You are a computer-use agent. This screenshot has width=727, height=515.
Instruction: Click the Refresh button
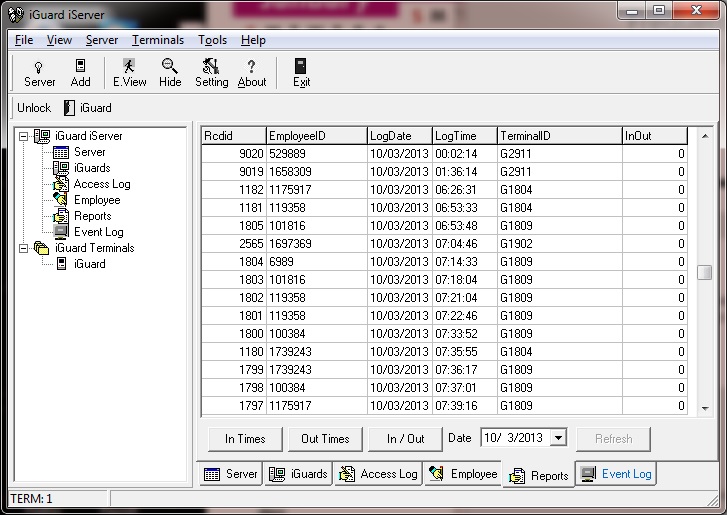coord(613,439)
